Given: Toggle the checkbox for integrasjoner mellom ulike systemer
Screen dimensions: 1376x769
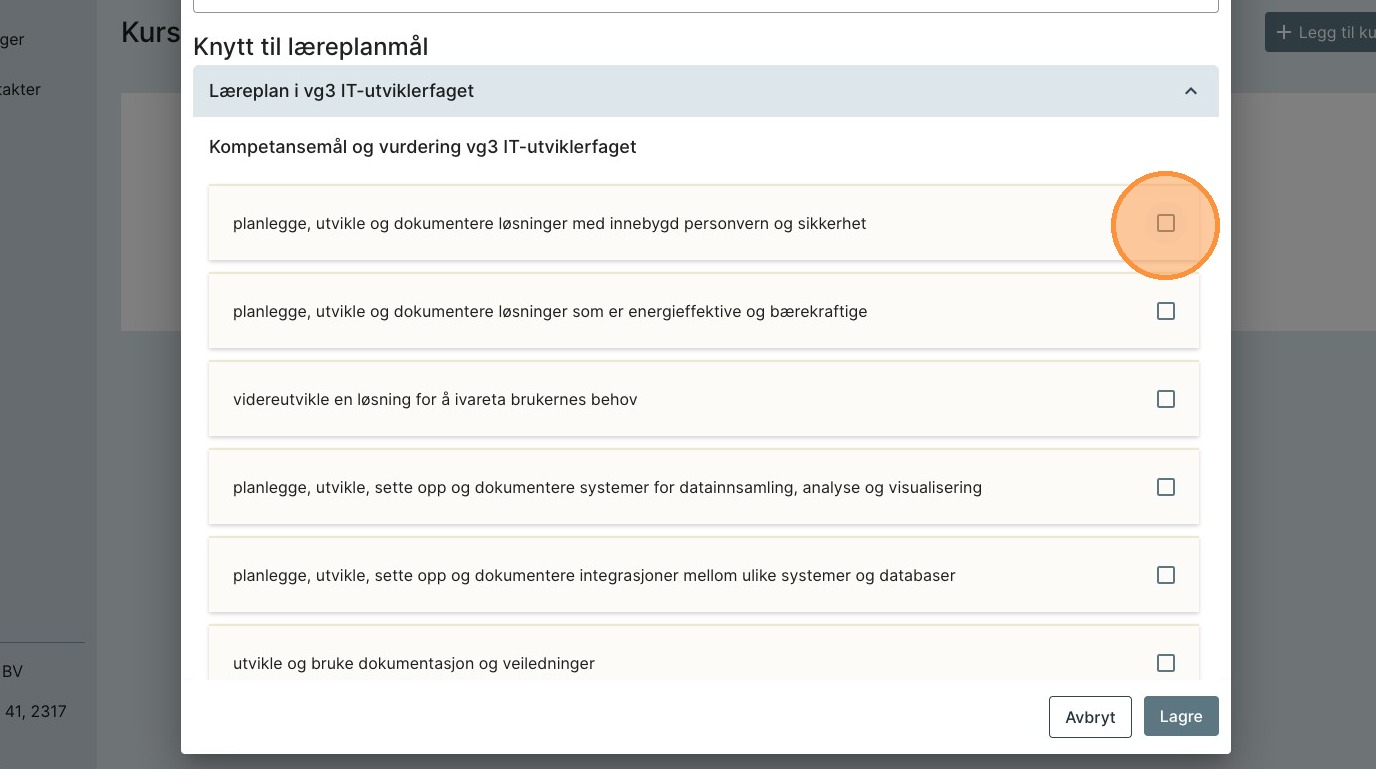Looking at the screenshot, I should click(1165, 575).
